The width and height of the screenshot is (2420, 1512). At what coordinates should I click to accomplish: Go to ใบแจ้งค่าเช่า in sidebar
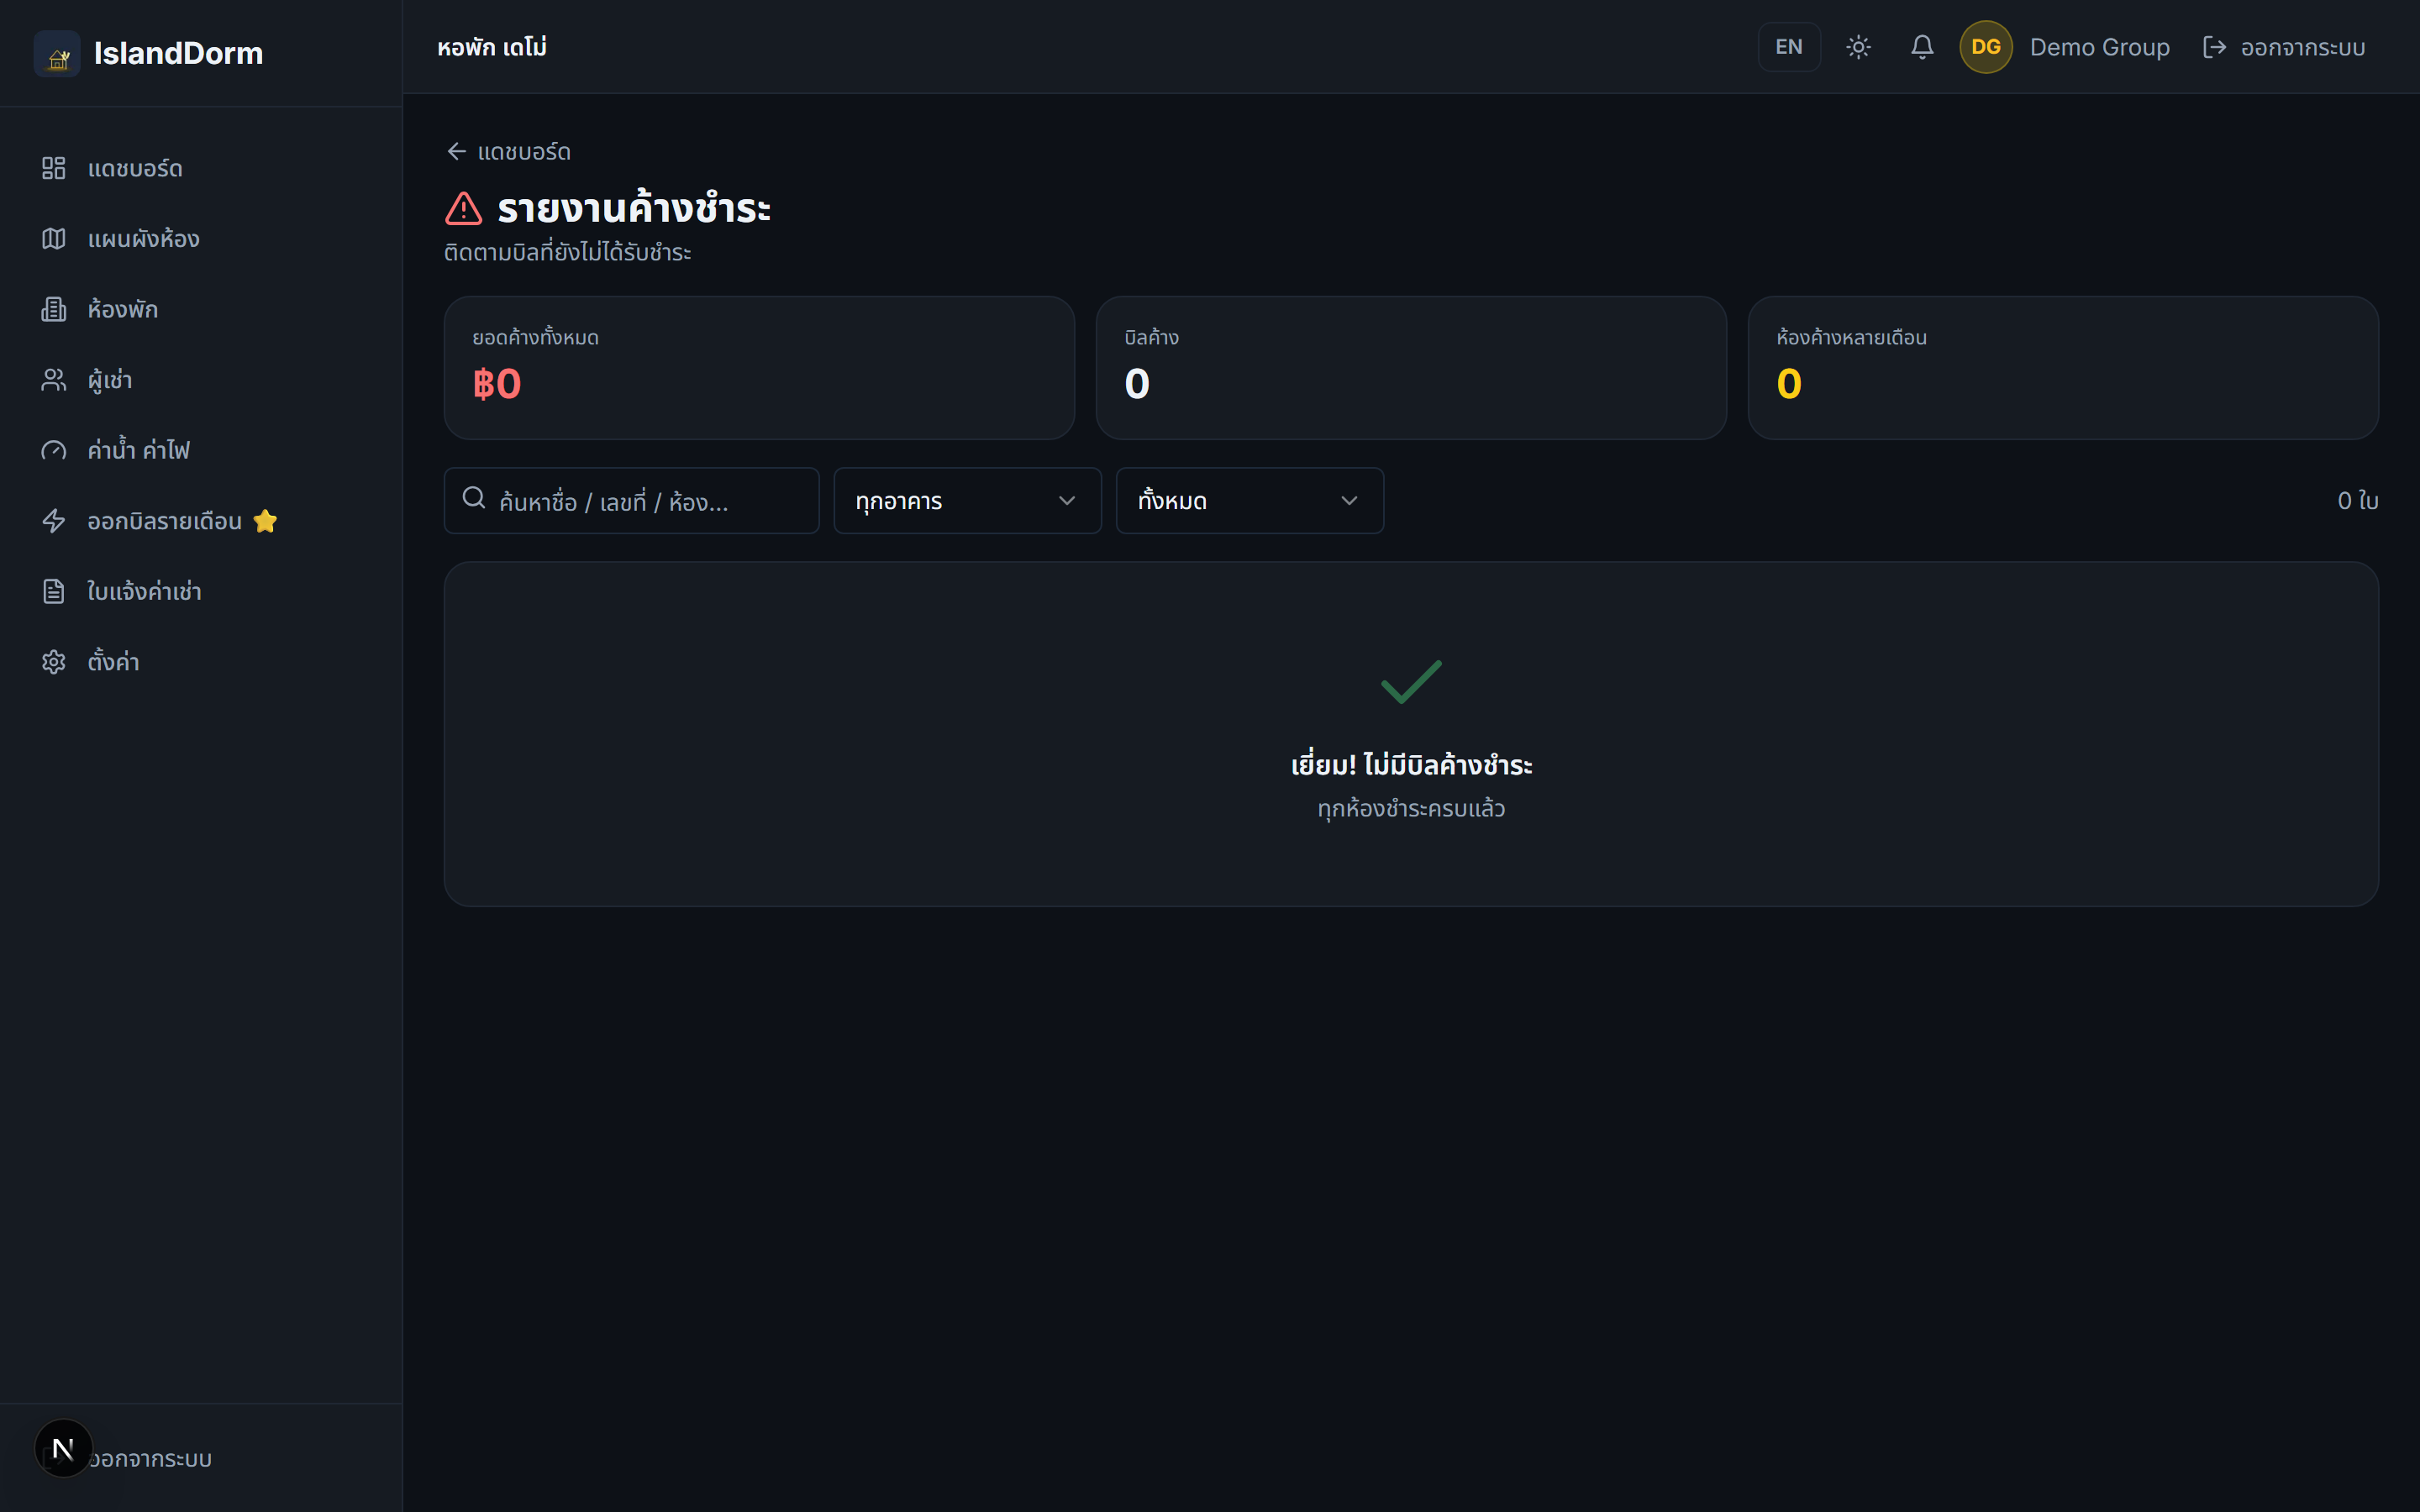click(x=200, y=591)
